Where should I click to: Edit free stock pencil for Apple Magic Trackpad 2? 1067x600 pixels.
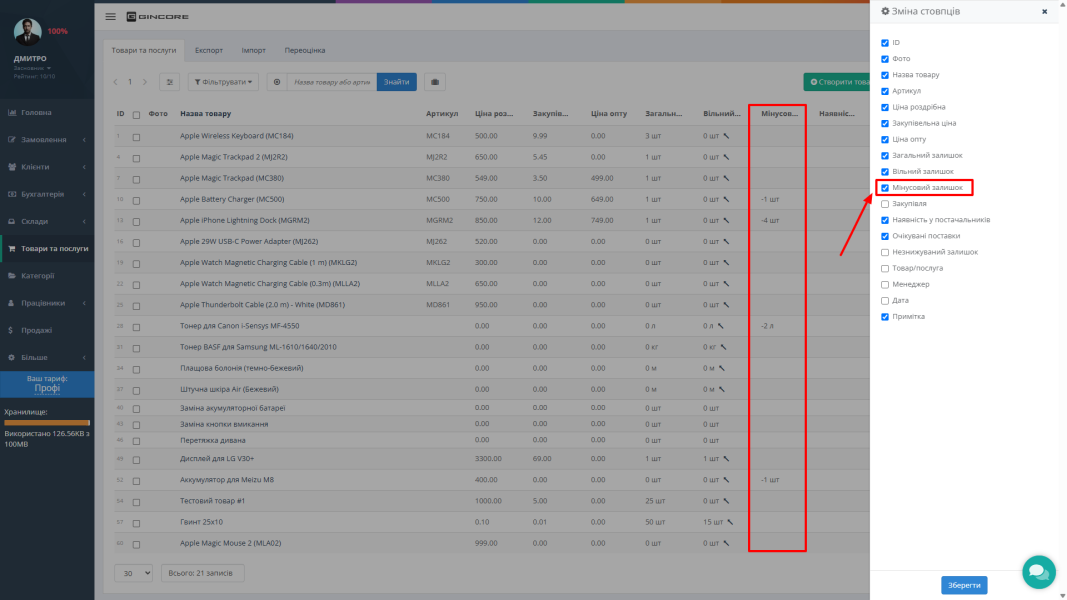click(x=727, y=157)
